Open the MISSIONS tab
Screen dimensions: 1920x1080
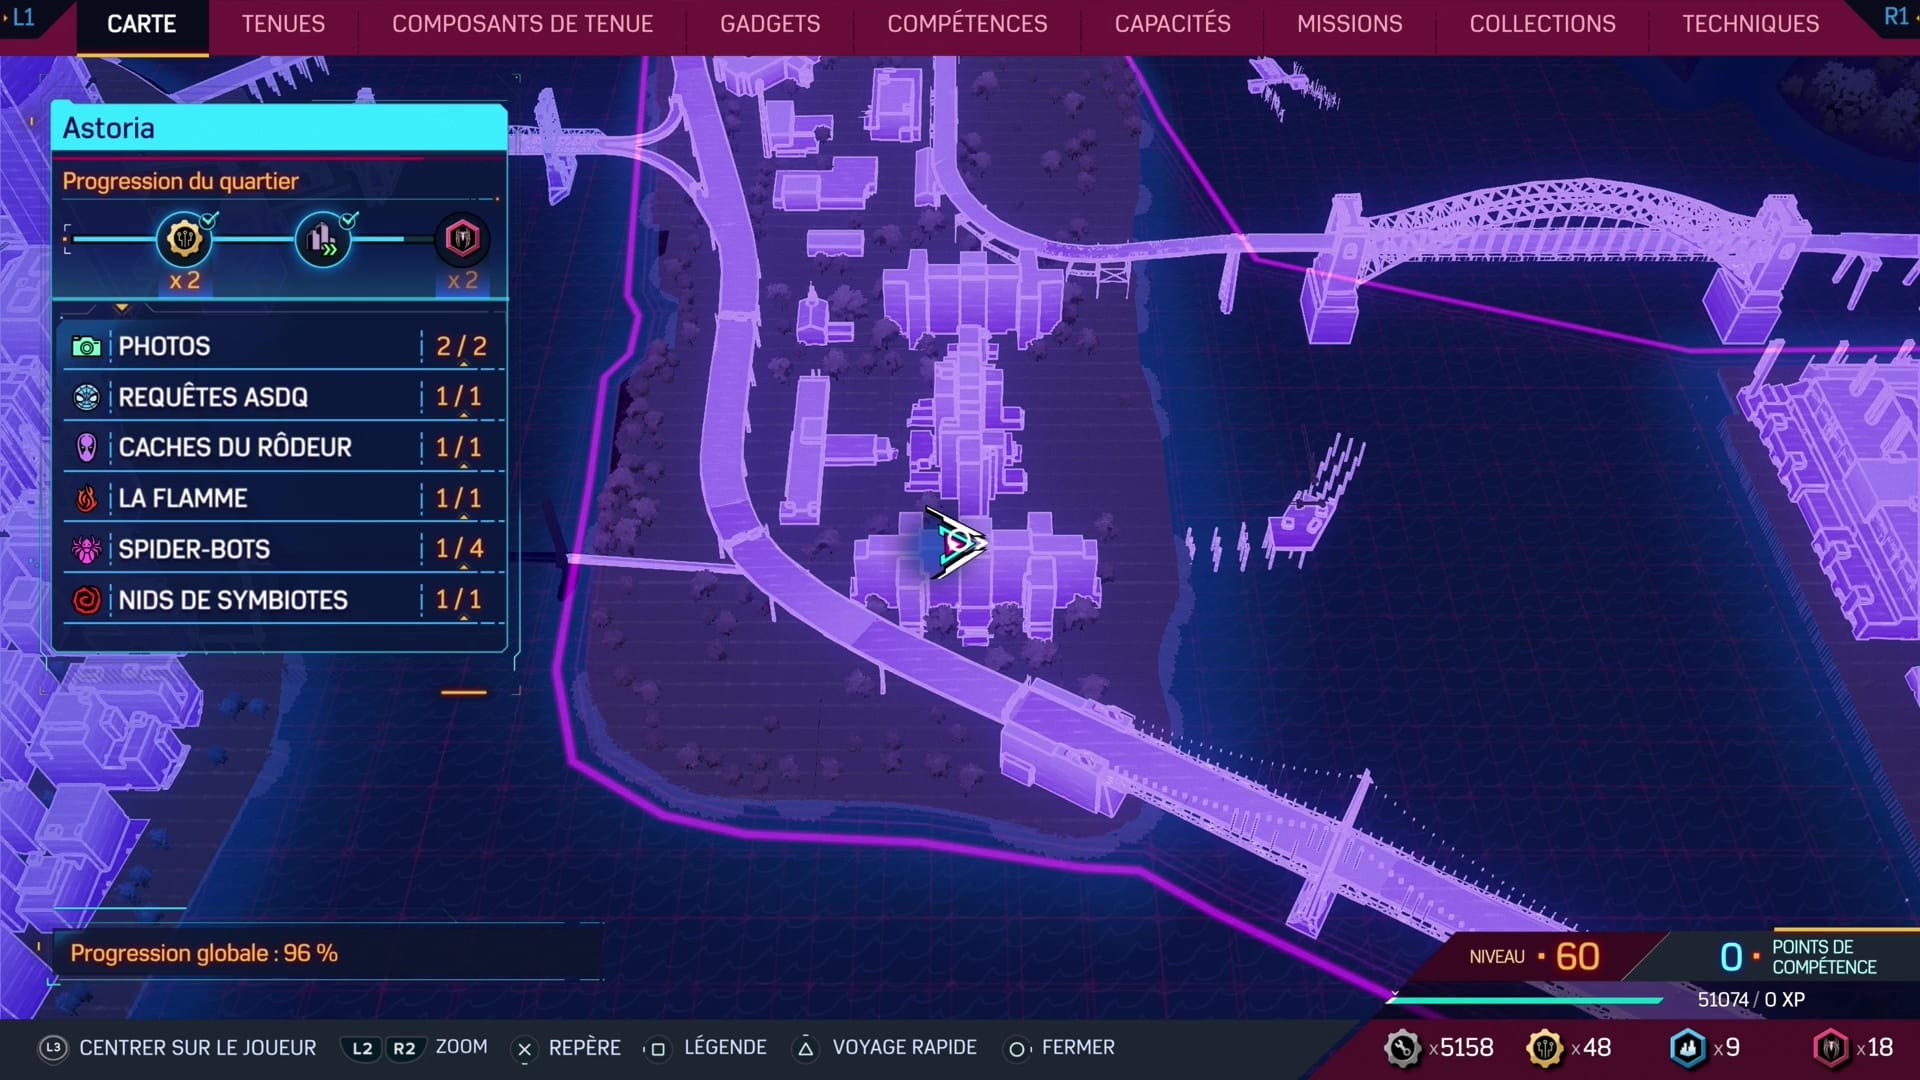(1349, 24)
